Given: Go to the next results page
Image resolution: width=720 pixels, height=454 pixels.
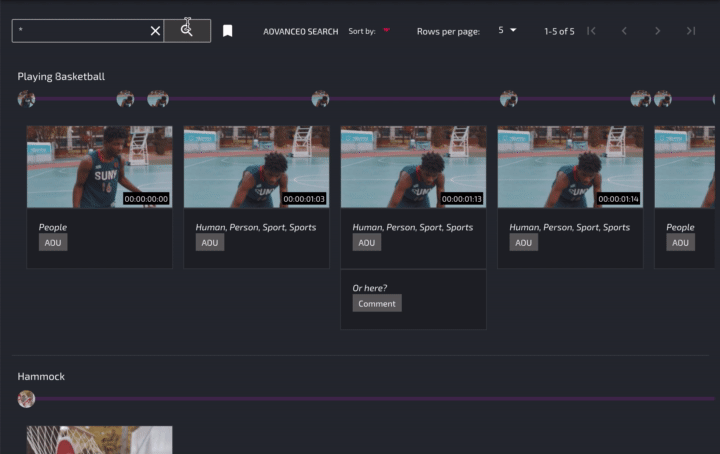Looking at the screenshot, I should [x=657, y=31].
